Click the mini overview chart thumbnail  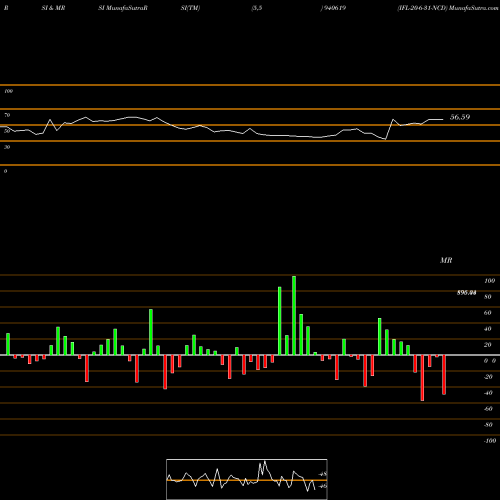click(x=247, y=479)
